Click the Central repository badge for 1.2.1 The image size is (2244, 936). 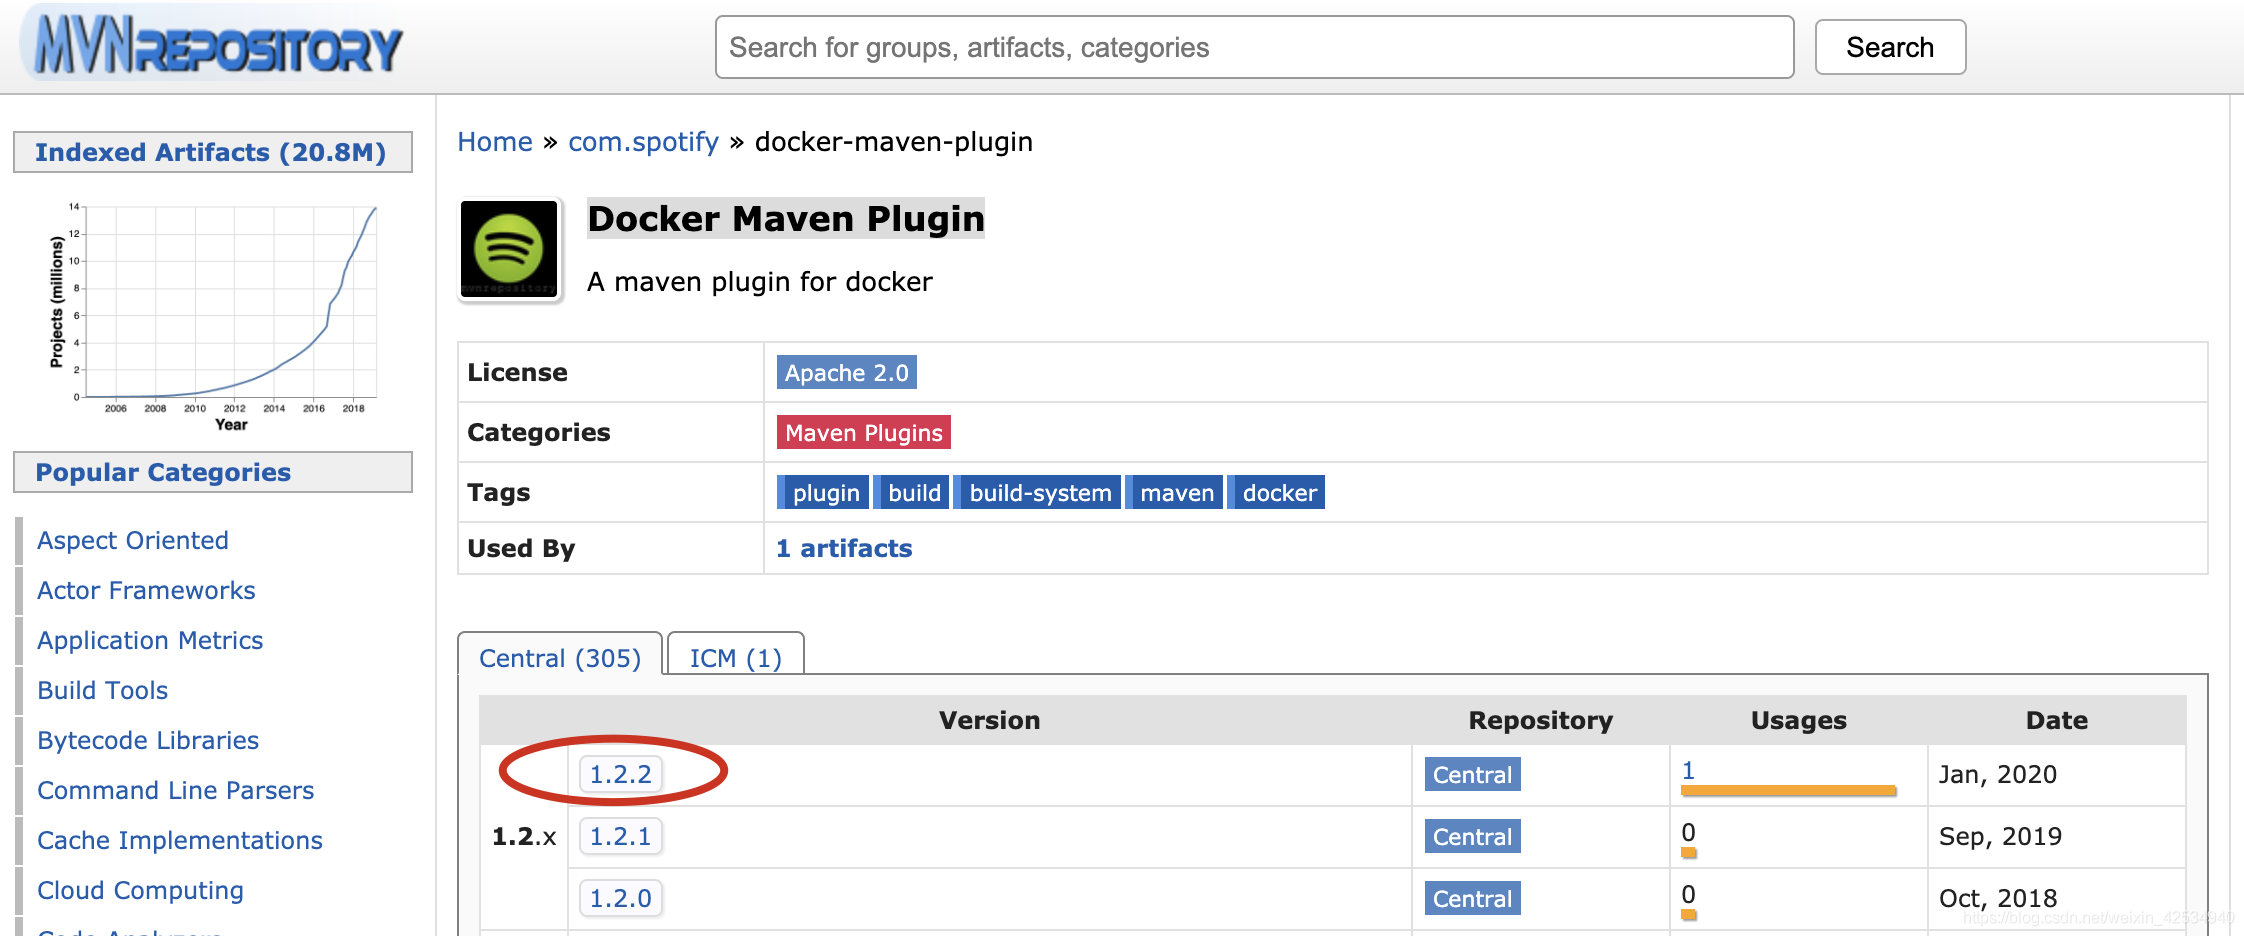(x=1472, y=836)
